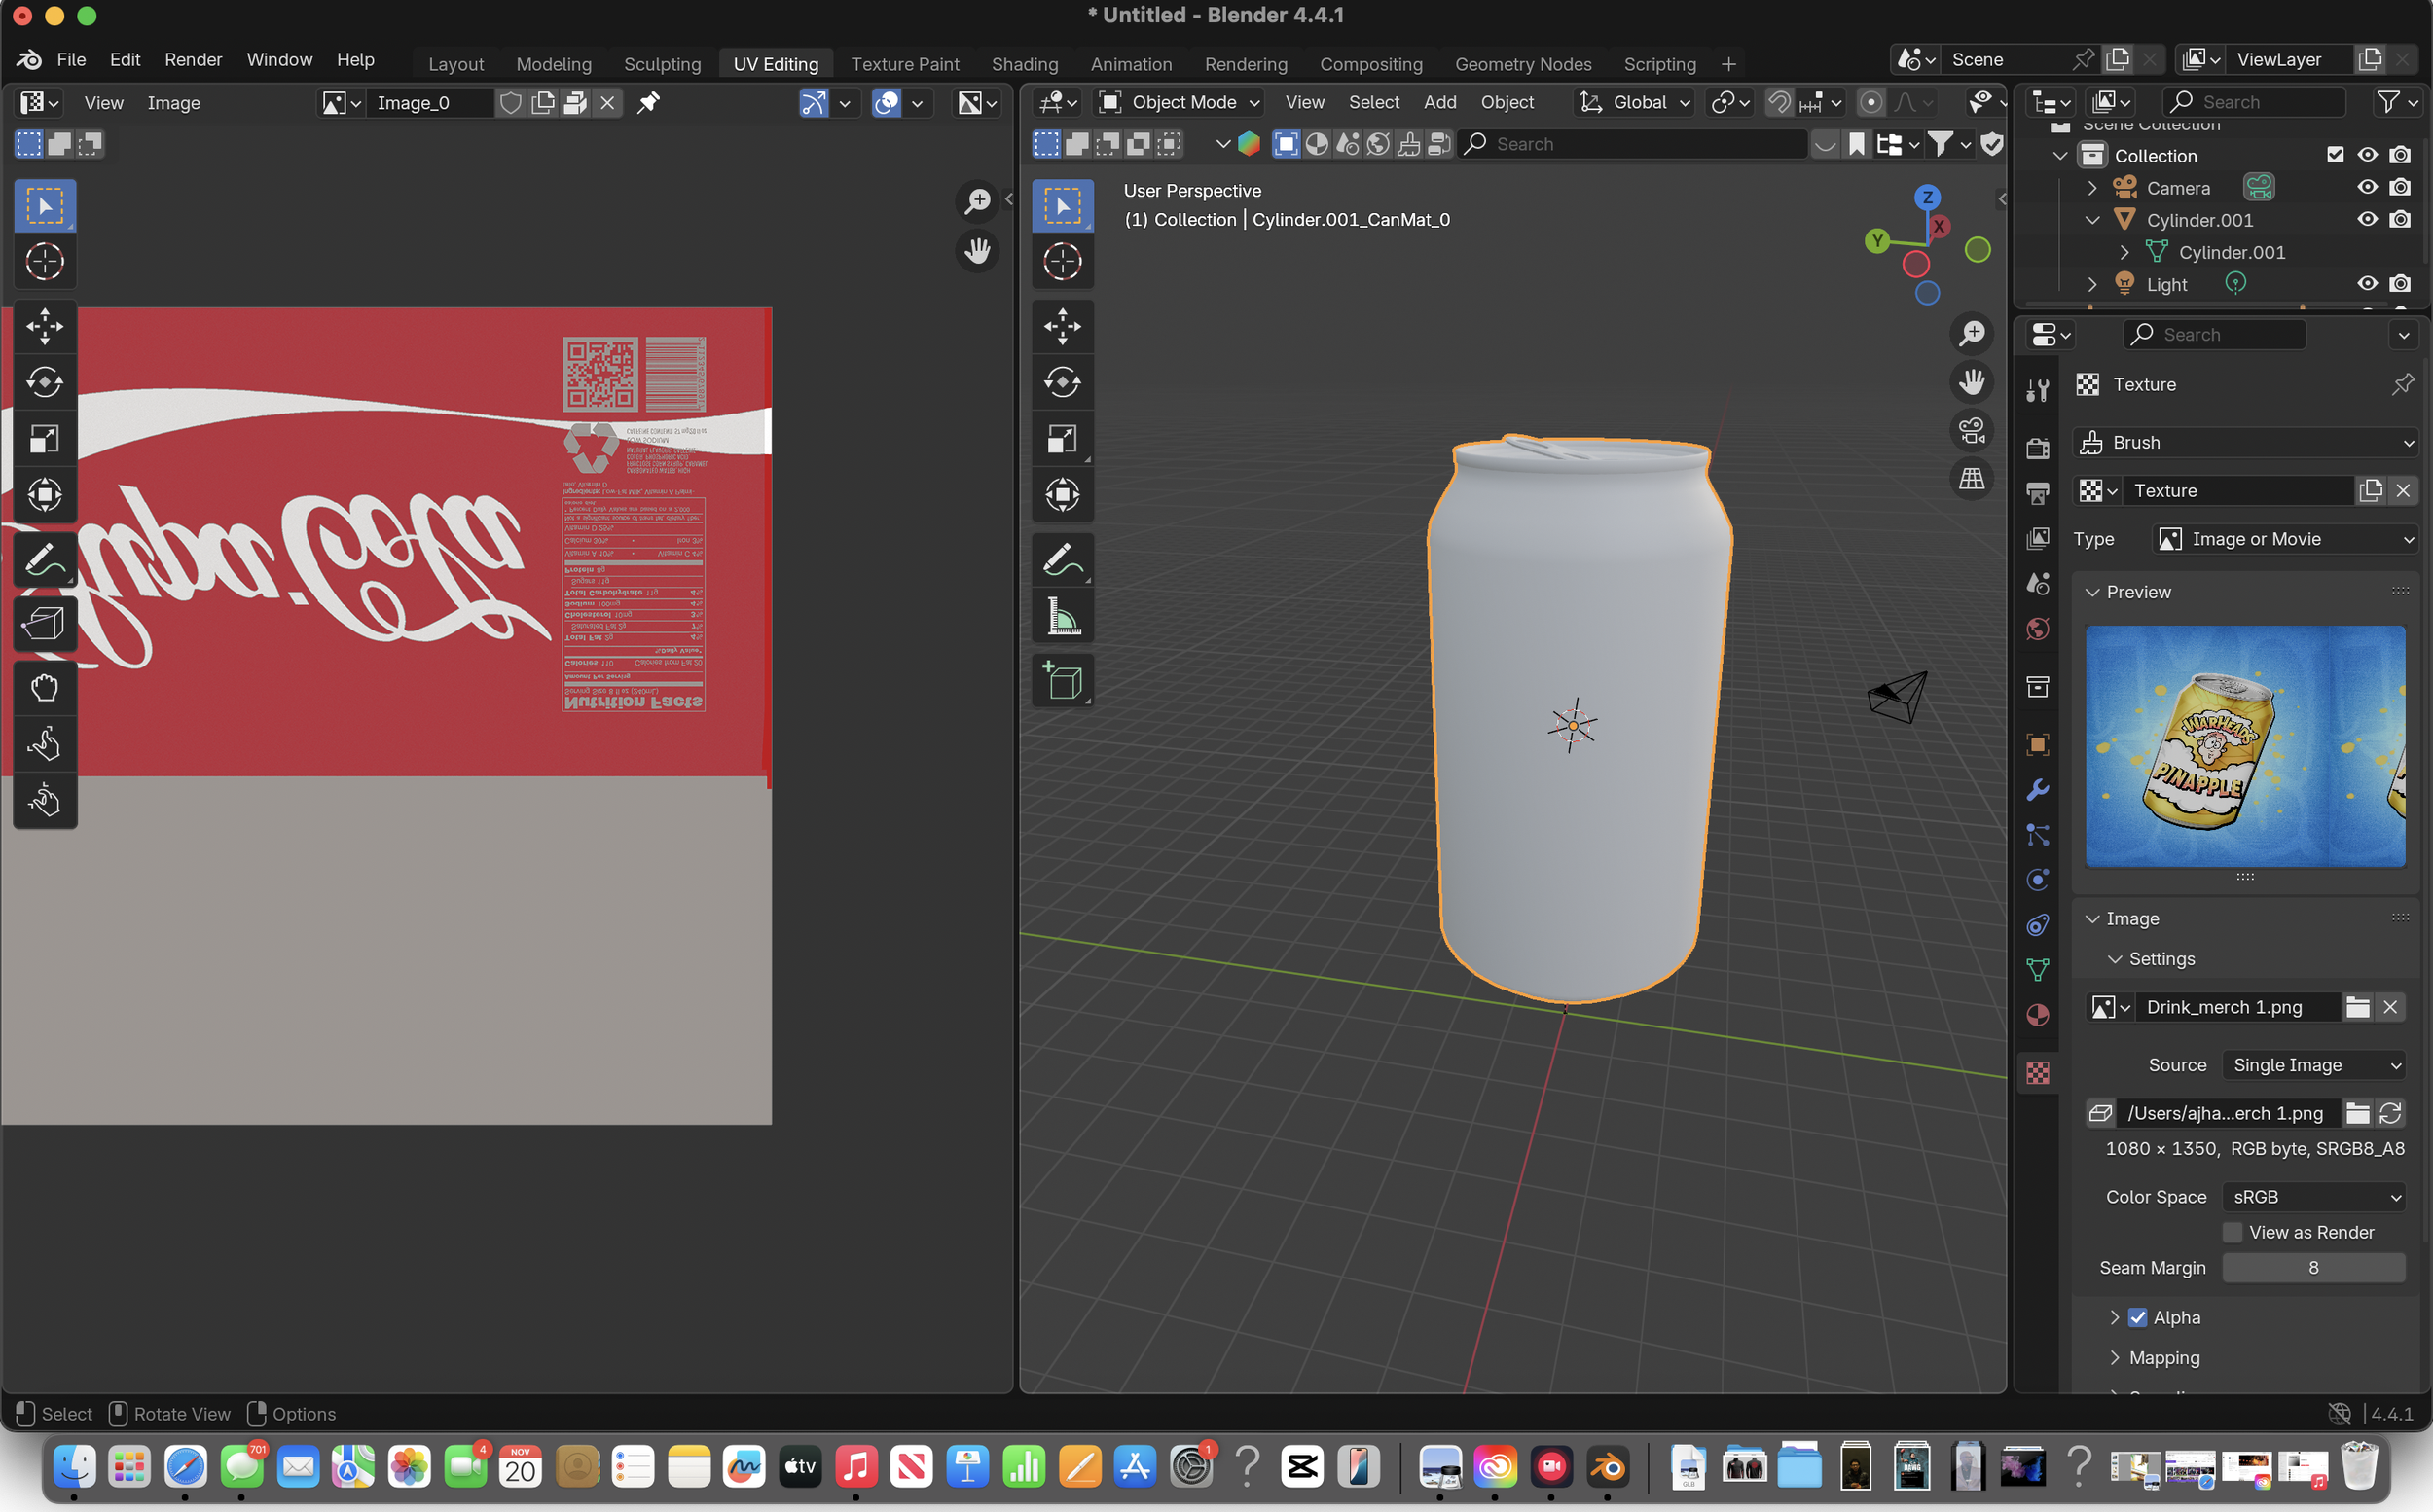2433x1512 pixels.
Task: Open the Color Space dropdown
Action: click(x=2313, y=1197)
